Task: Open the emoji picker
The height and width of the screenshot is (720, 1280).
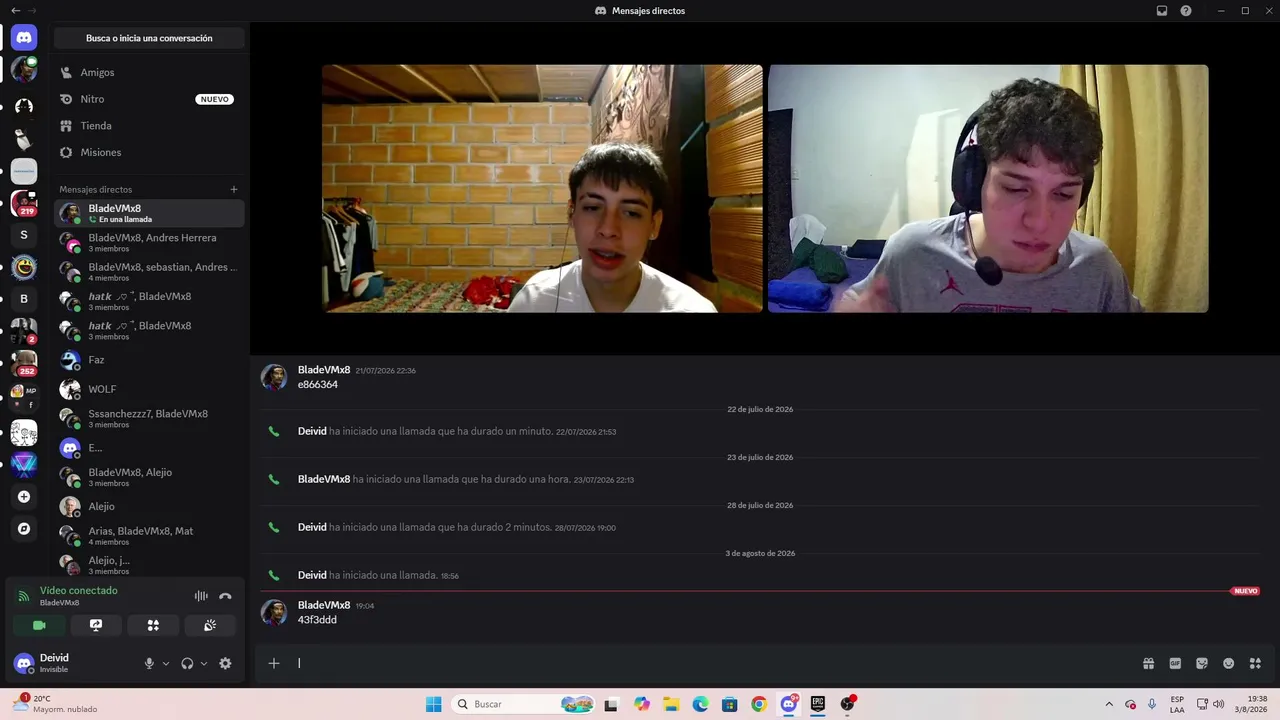Action: pos(1229,663)
